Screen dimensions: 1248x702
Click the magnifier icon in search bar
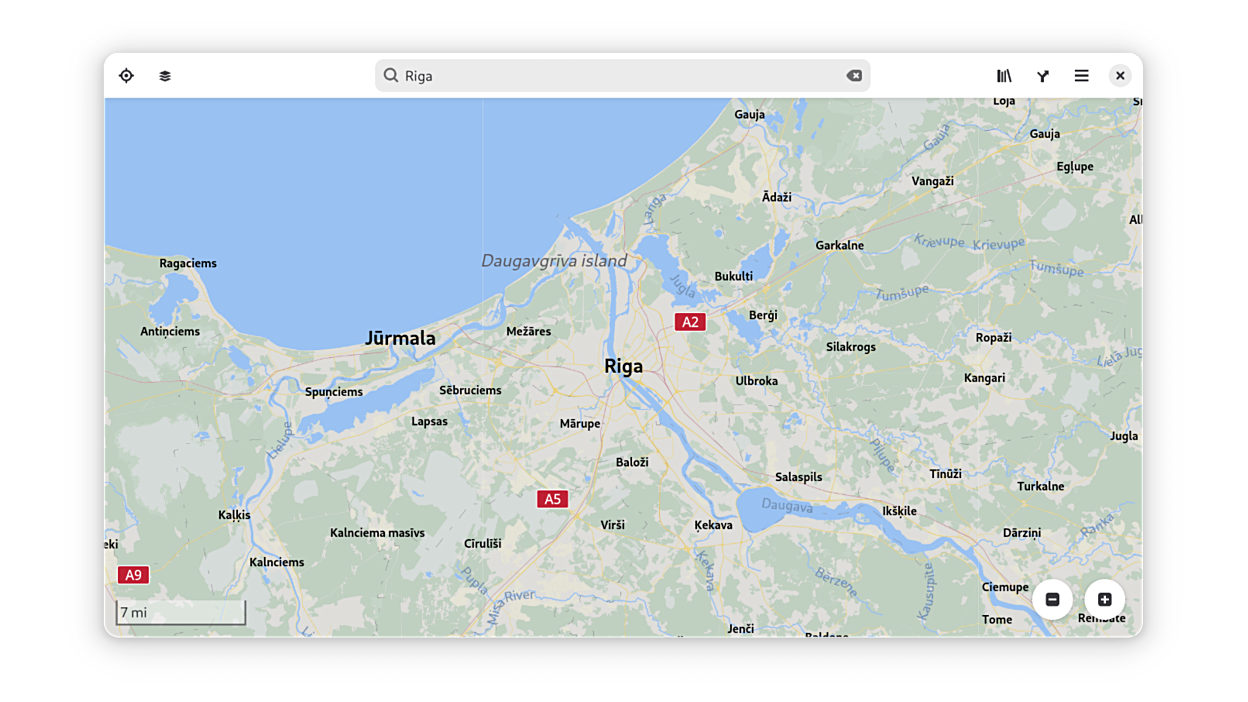391,76
